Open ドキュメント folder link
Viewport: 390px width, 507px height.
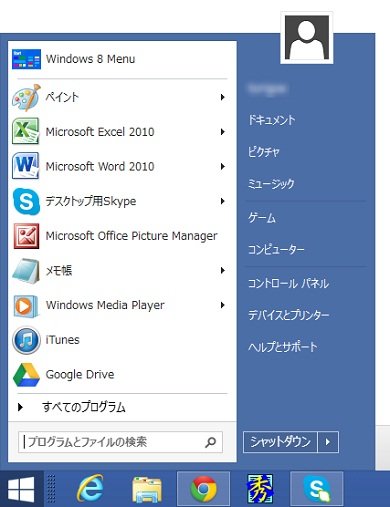click(271, 120)
